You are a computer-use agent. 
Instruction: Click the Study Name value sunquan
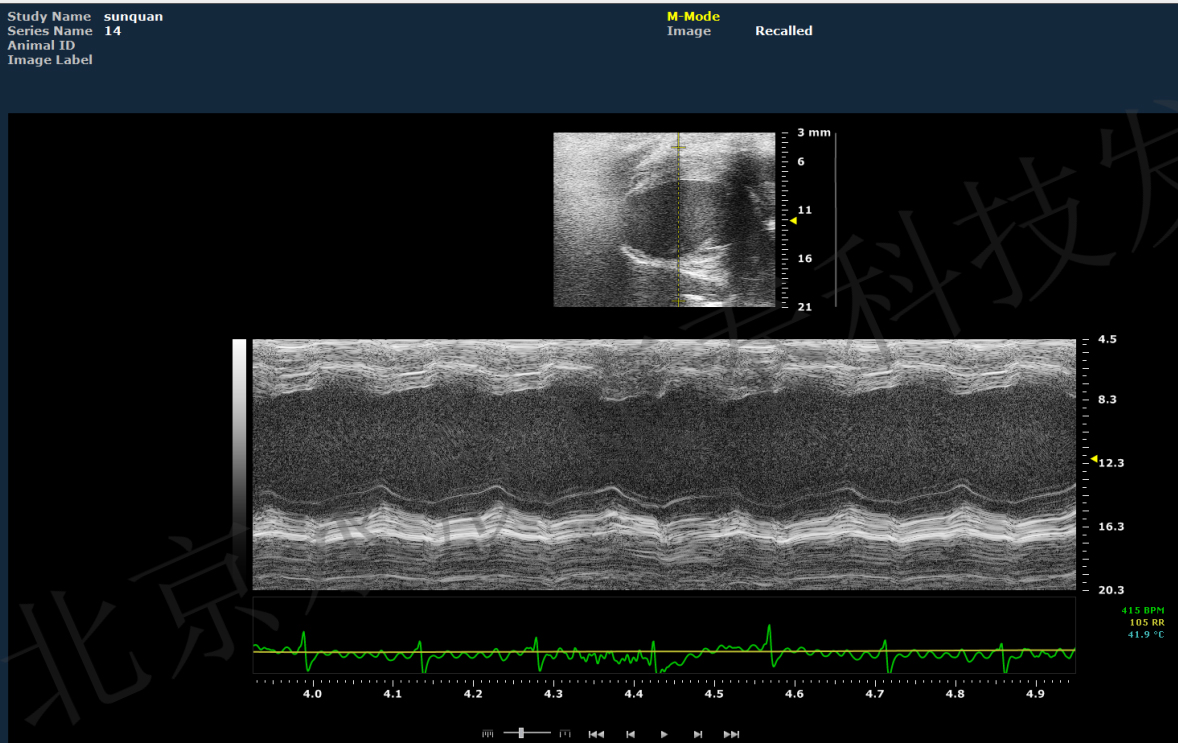pos(133,16)
